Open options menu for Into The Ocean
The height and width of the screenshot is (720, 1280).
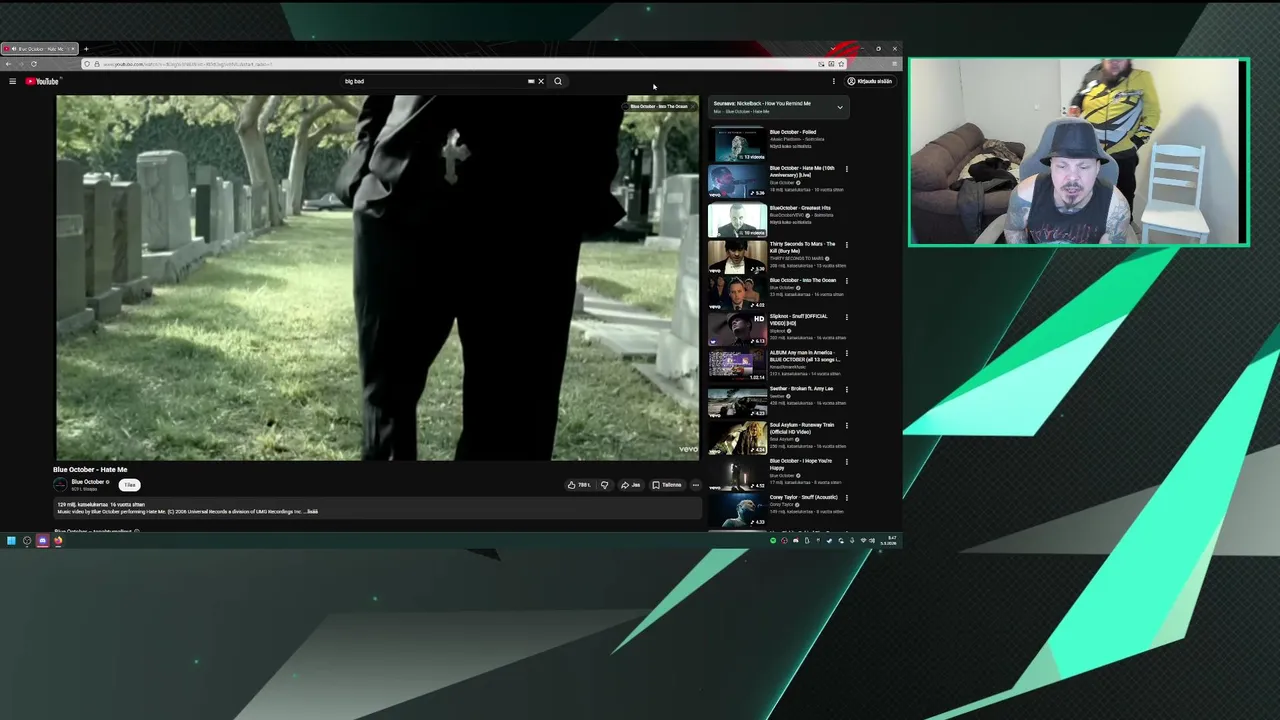click(846, 281)
